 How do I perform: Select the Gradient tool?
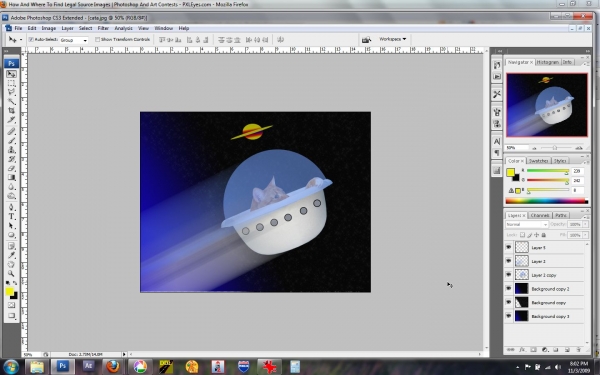click(x=11, y=177)
